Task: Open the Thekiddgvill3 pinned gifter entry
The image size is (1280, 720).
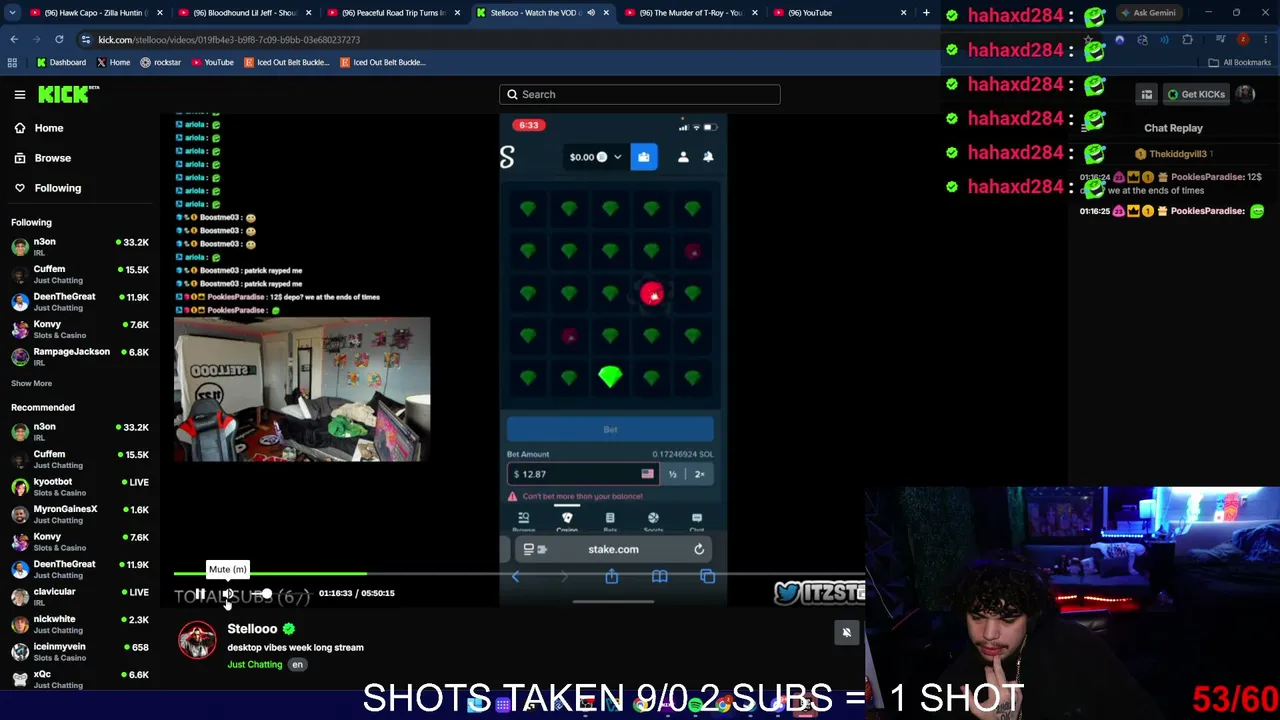Action: 1173,154
